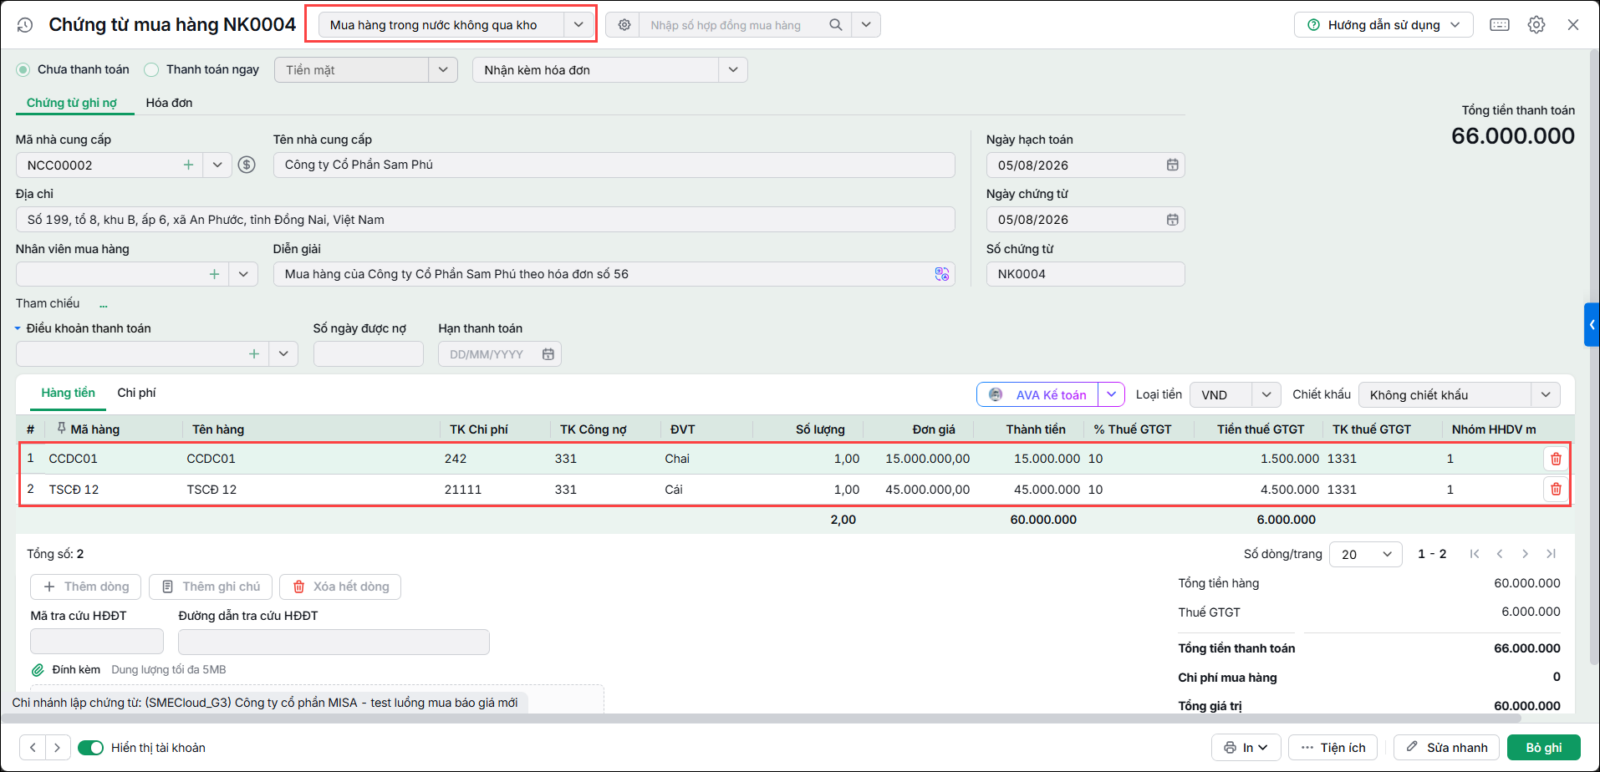This screenshot has height=772, width=1600.
Task: Go to the first page of rows
Action: 1474,554
